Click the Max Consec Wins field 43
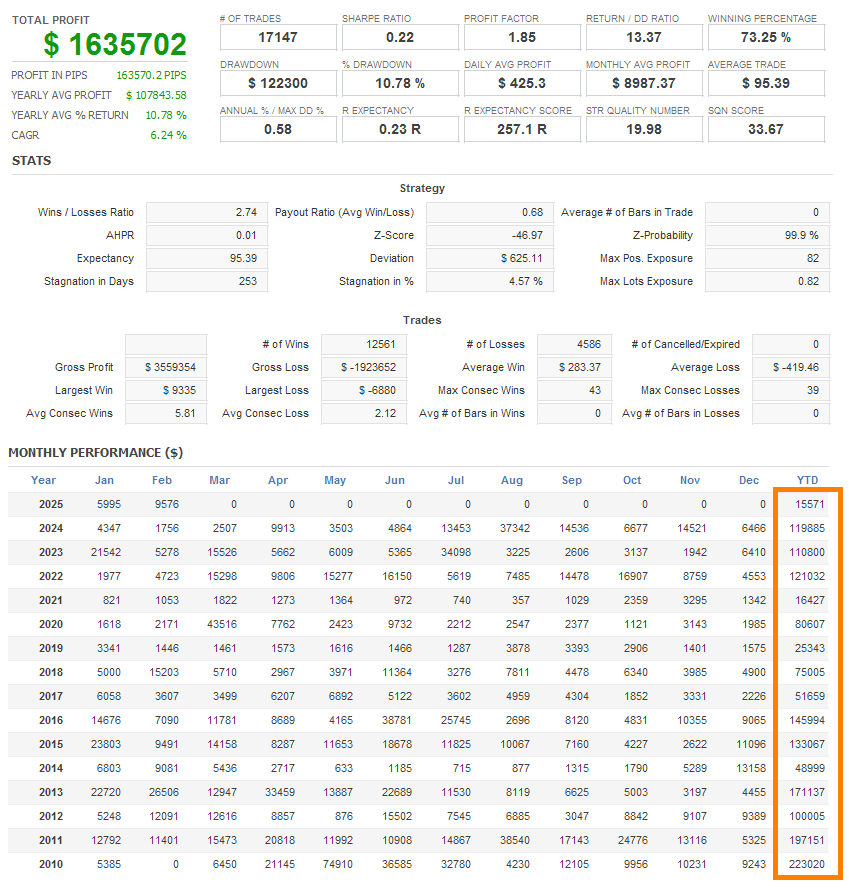The width and height of the screenshot is (849, 889). [574, 391]
